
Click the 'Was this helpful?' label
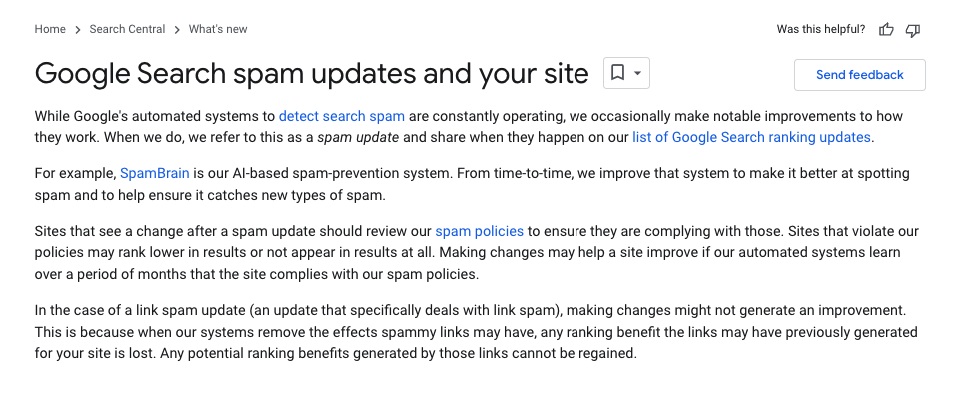click(821, 29)
